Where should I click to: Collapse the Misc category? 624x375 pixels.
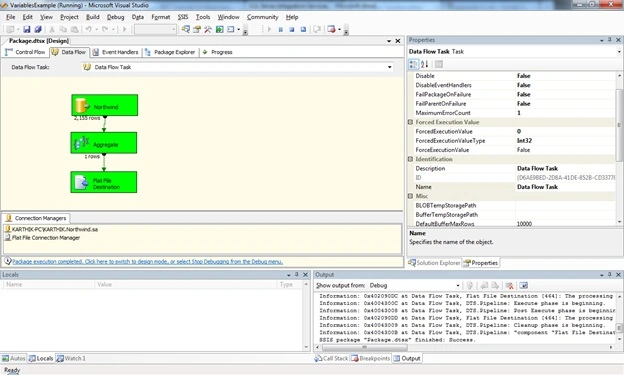coord(410,196)
